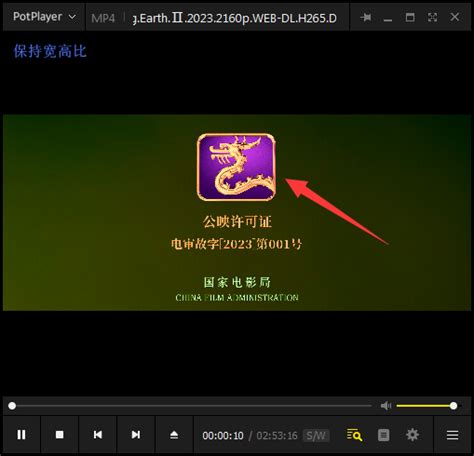474x456 pixels.
Task: Open the hamburger playlist menu
Action: pos(452,435)
